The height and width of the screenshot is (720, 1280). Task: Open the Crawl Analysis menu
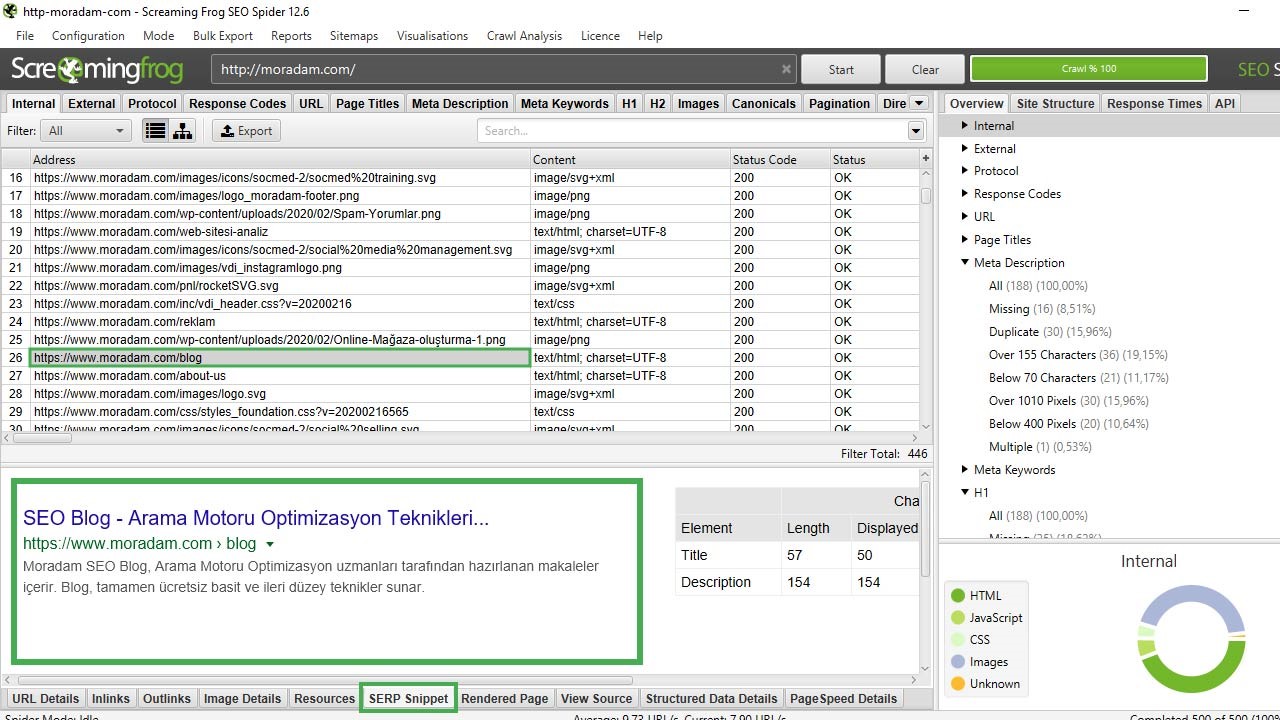point(524,36)
